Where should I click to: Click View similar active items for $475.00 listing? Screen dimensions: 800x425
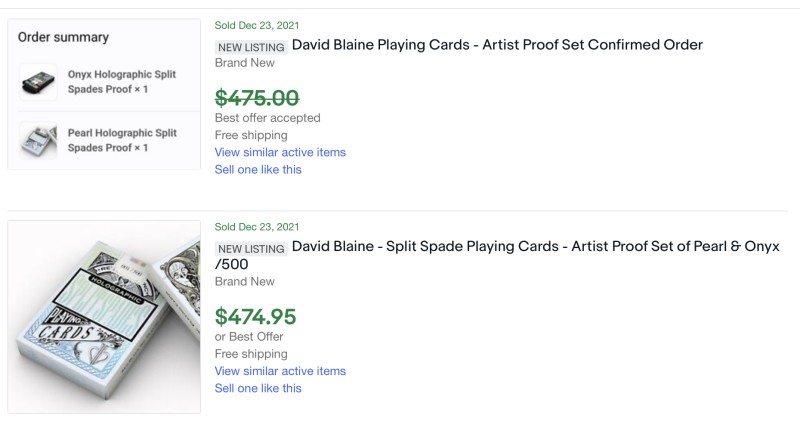[x=280, y=152]
